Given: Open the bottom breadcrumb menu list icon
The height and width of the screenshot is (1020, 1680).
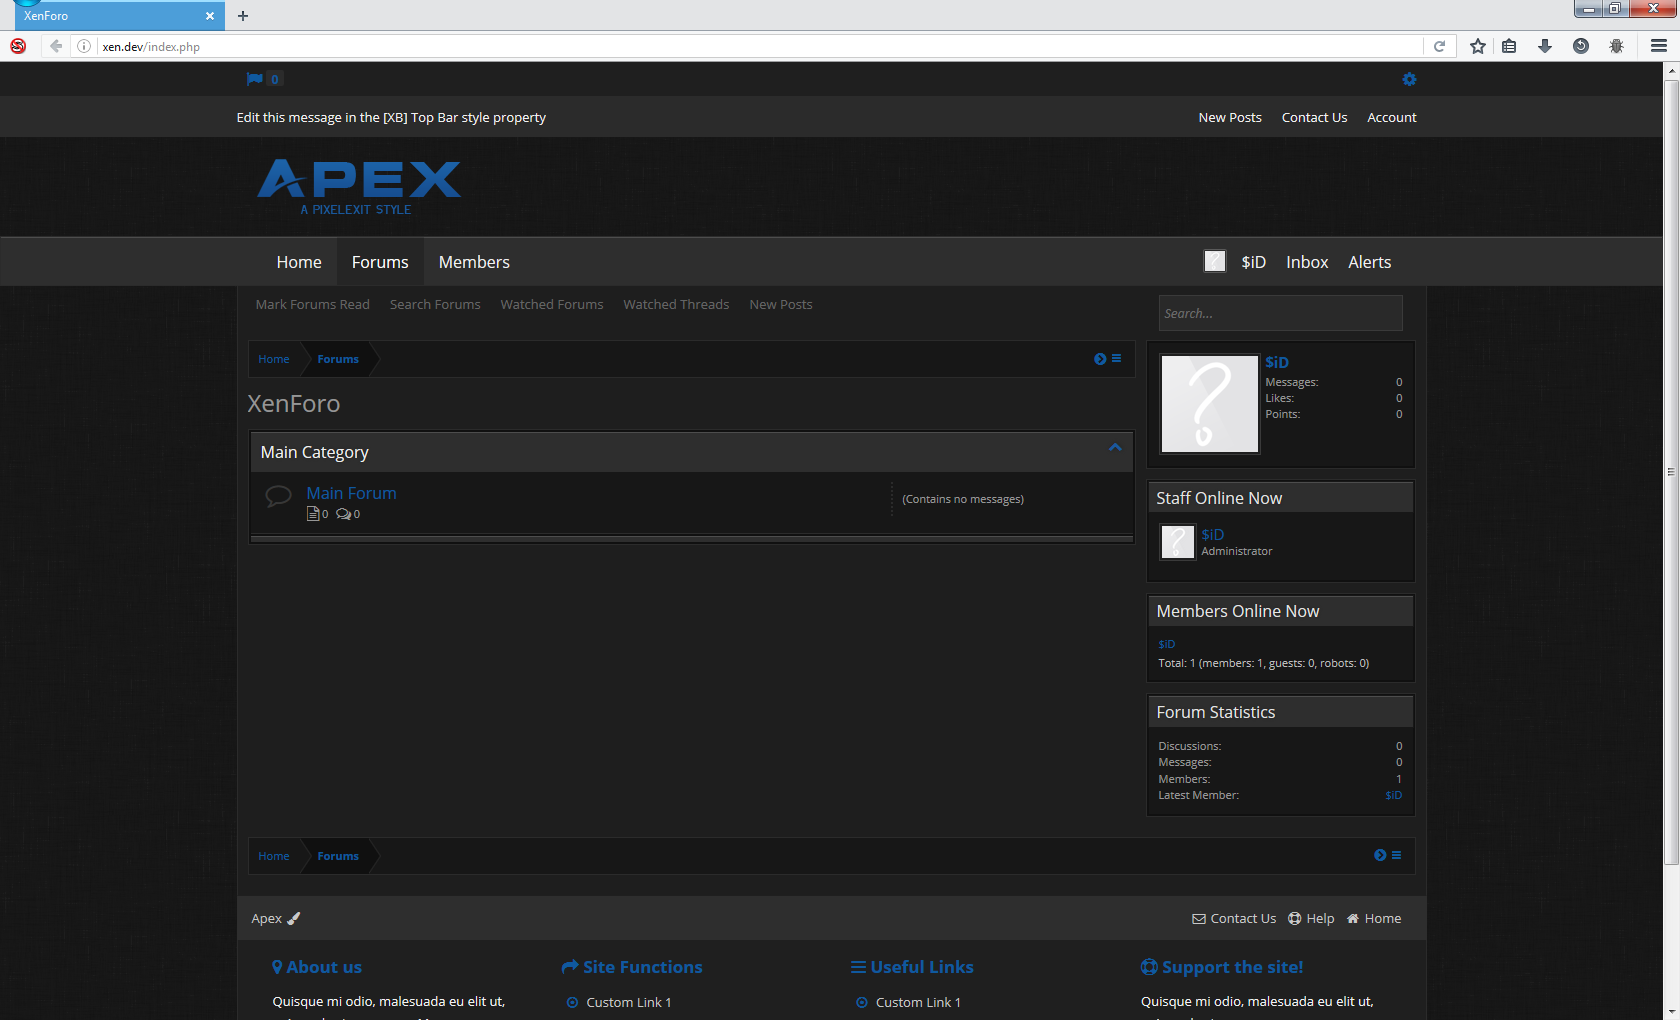Looking at the screenshot, I should (1396, 855).
